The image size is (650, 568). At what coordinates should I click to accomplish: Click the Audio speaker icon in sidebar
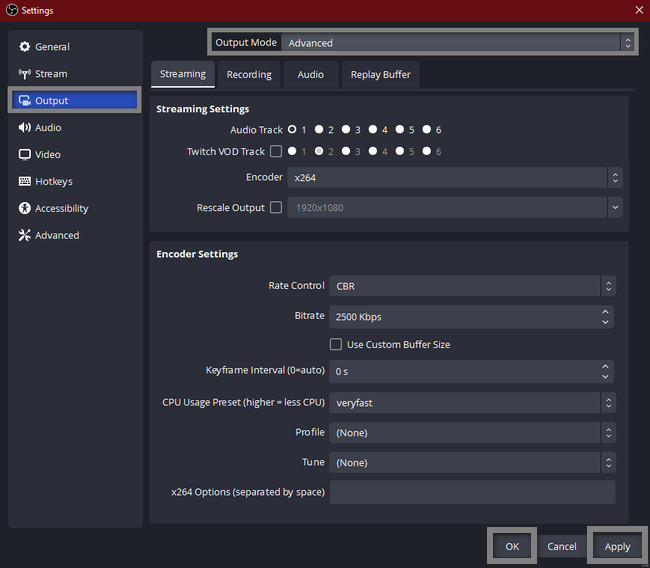click(x=25, y=128)
